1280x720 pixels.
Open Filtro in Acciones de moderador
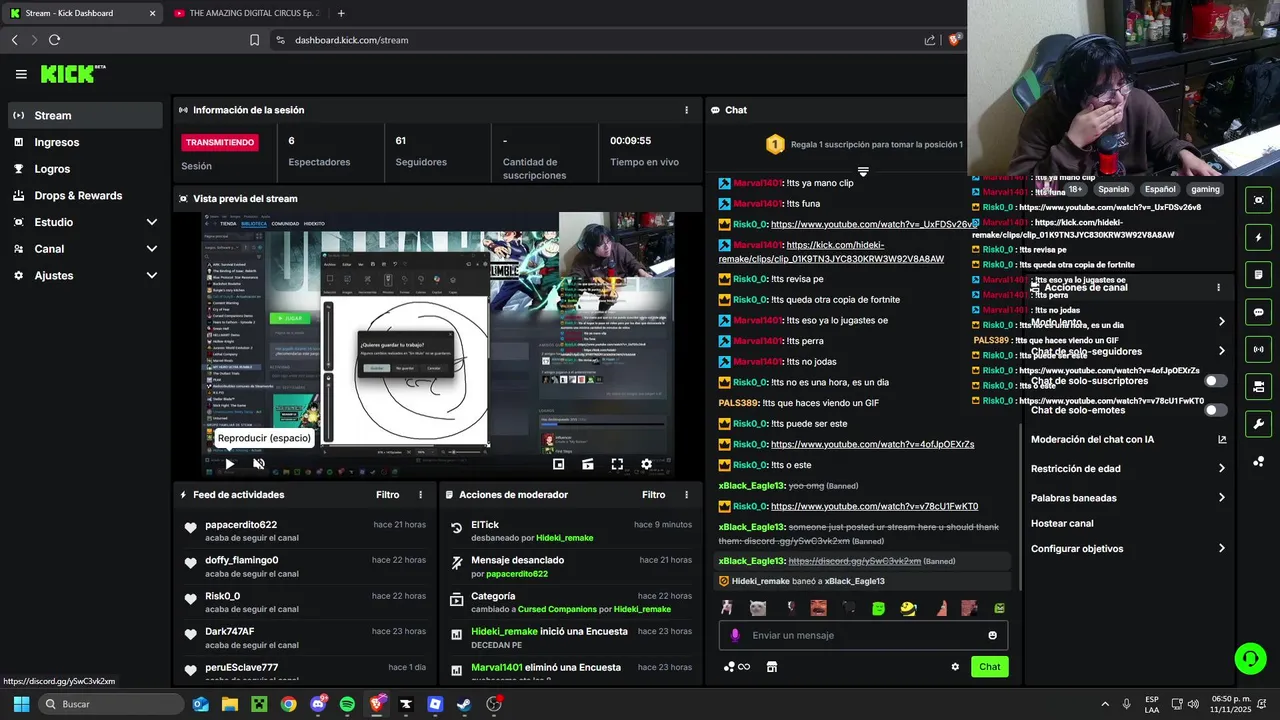point(654,495)
